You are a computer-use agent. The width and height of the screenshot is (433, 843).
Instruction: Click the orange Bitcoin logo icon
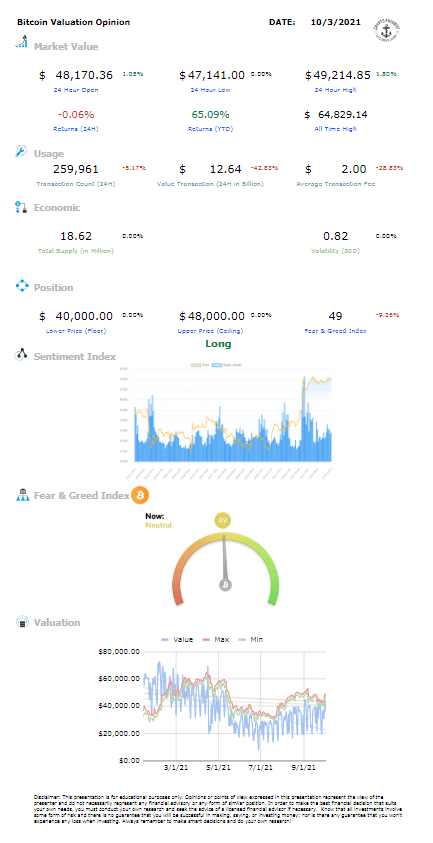pyautogui.click(x=140, y=495)
